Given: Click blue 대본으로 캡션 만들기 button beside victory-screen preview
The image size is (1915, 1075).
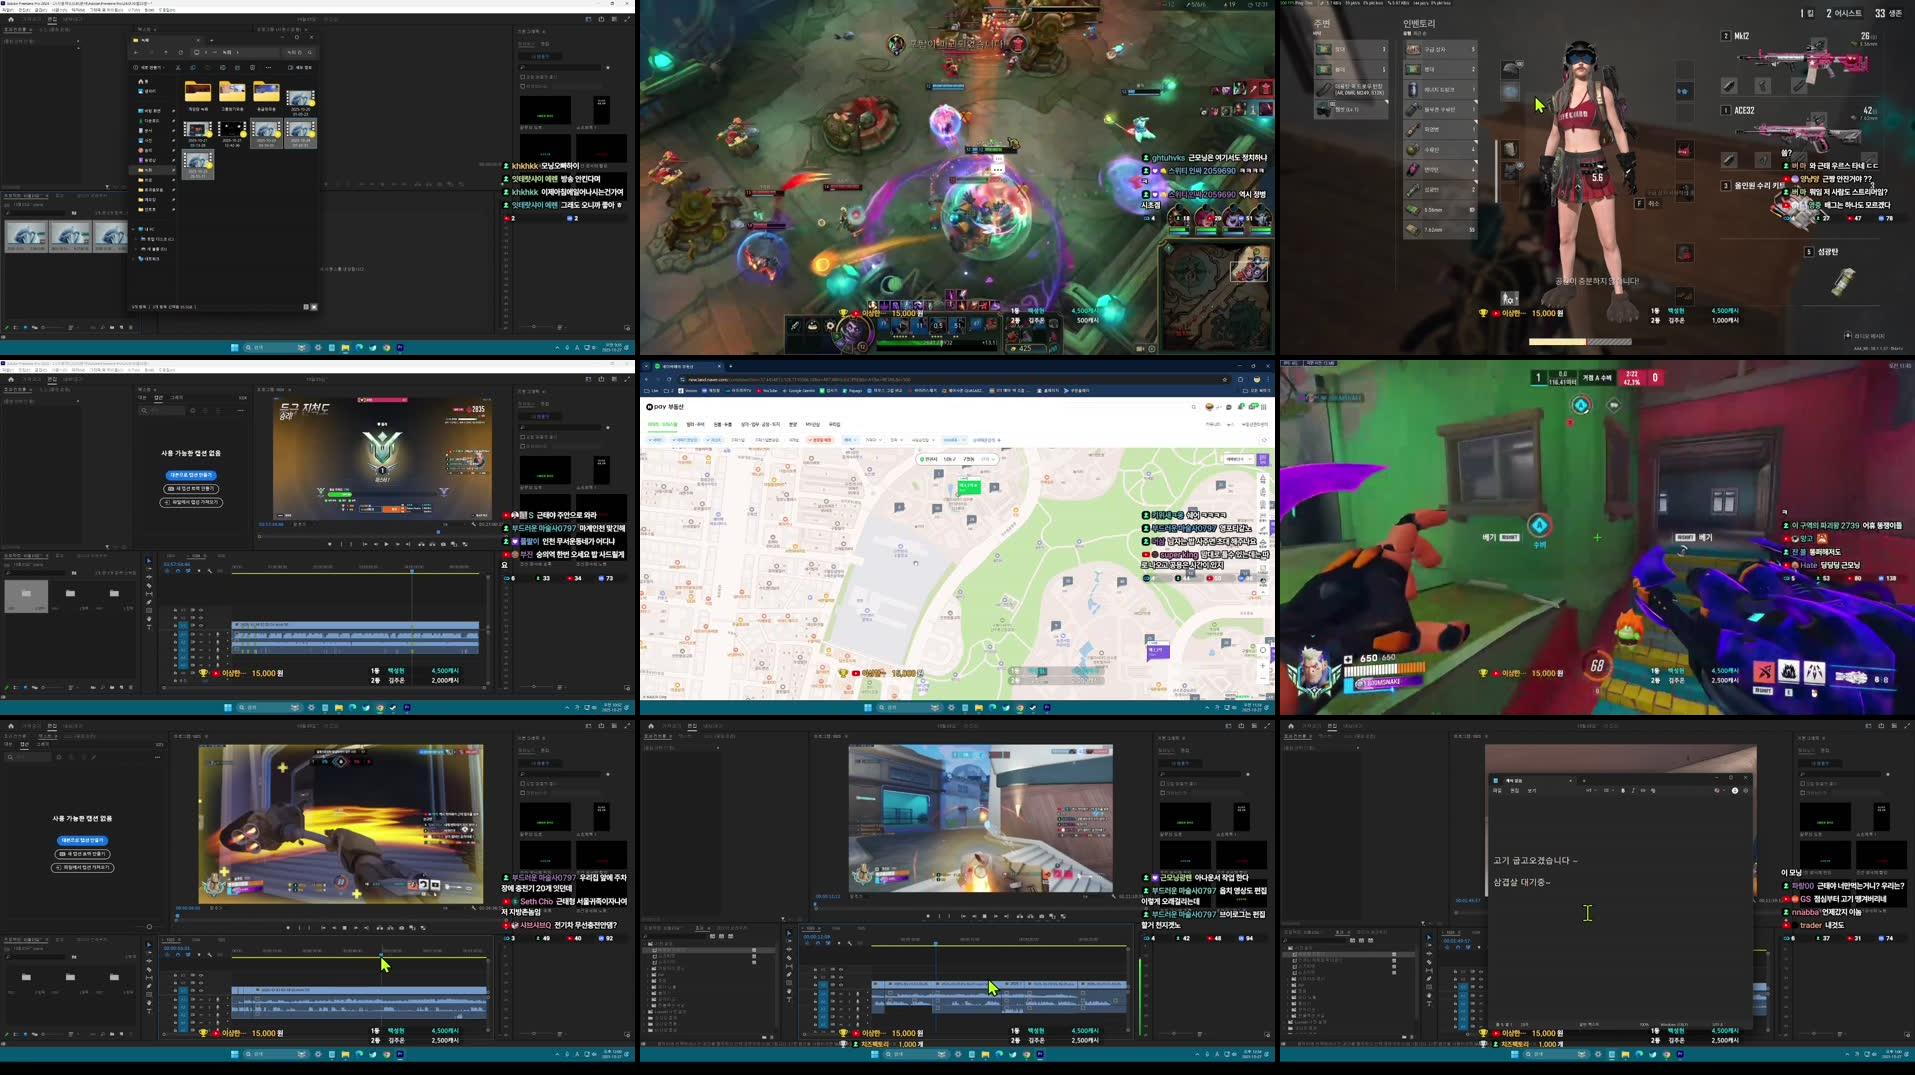Looking at the screenshot, I should pyautogui.click(x=191, y=475).
